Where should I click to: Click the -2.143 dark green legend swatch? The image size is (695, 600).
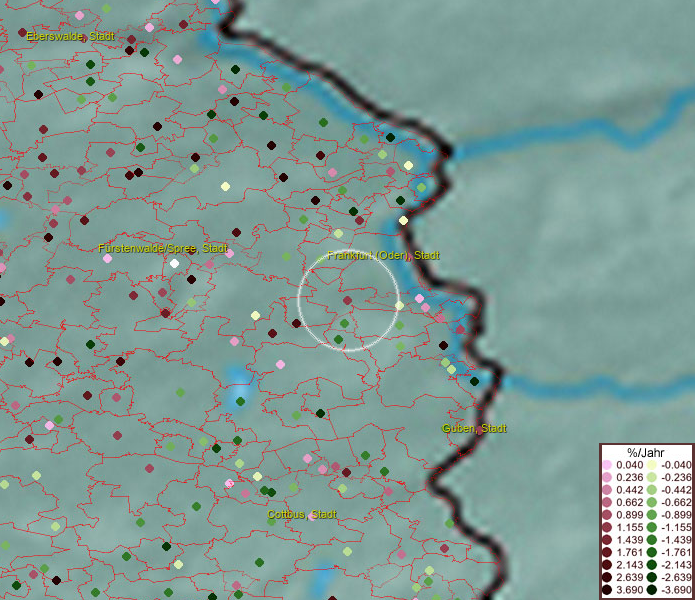tap(652, 565)
